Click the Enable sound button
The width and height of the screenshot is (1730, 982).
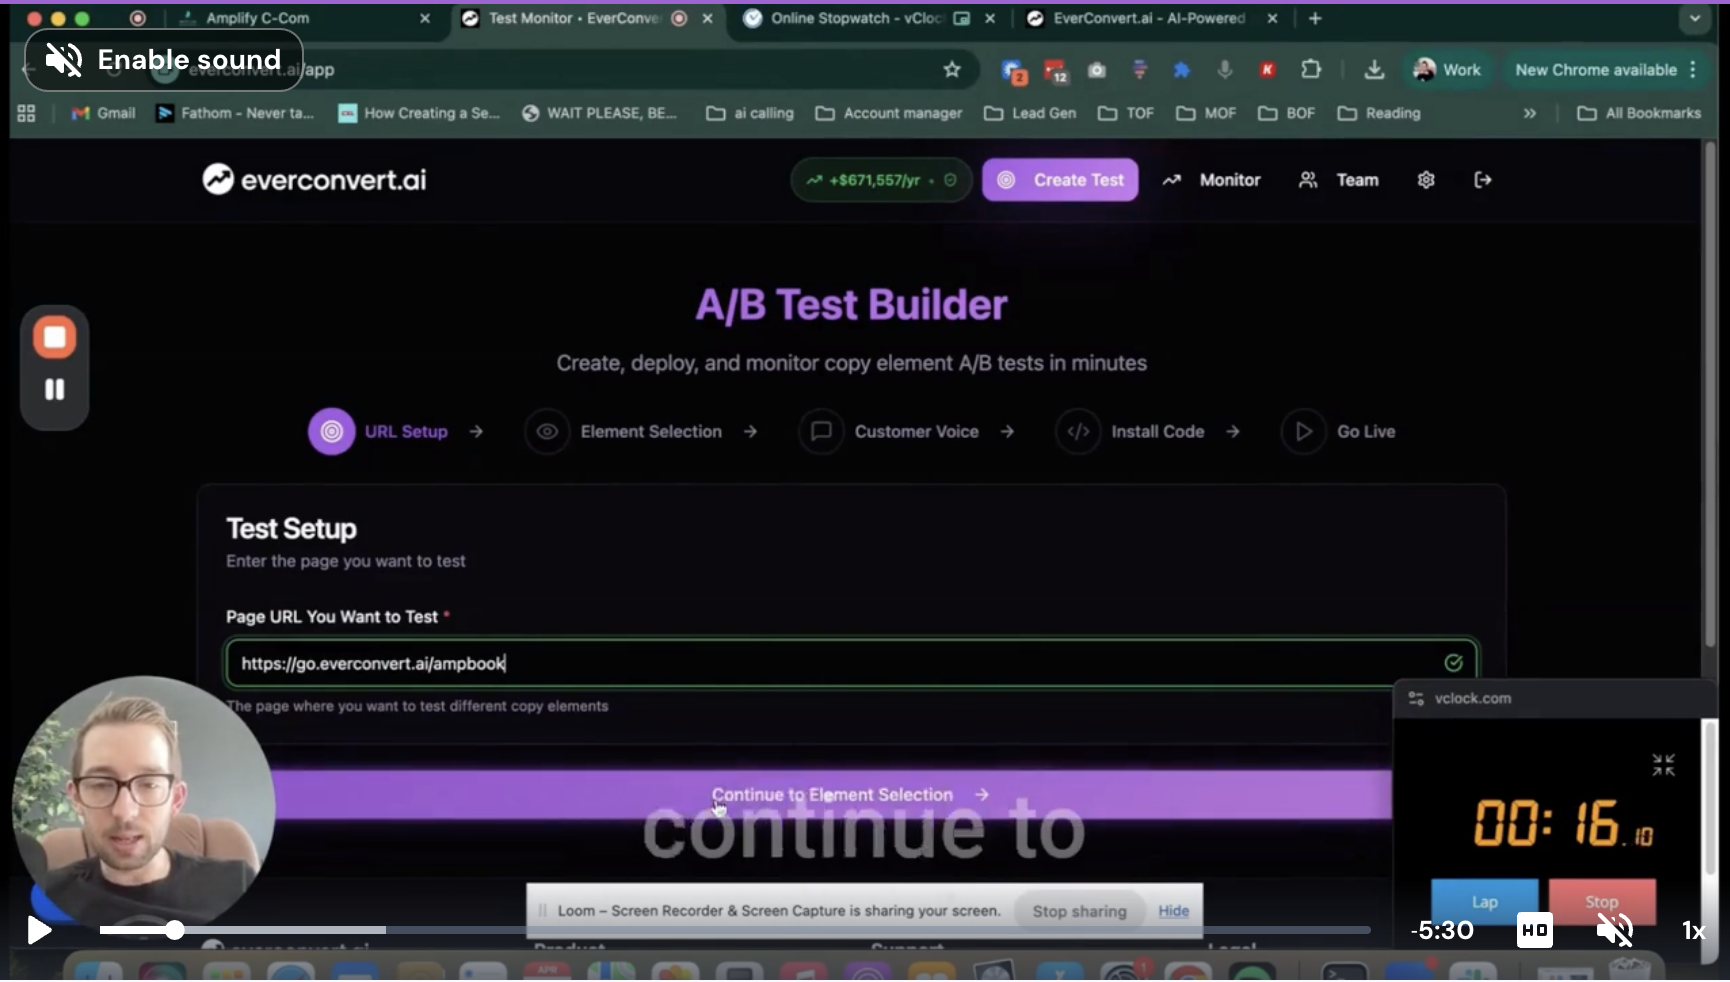tap(164, 60)
